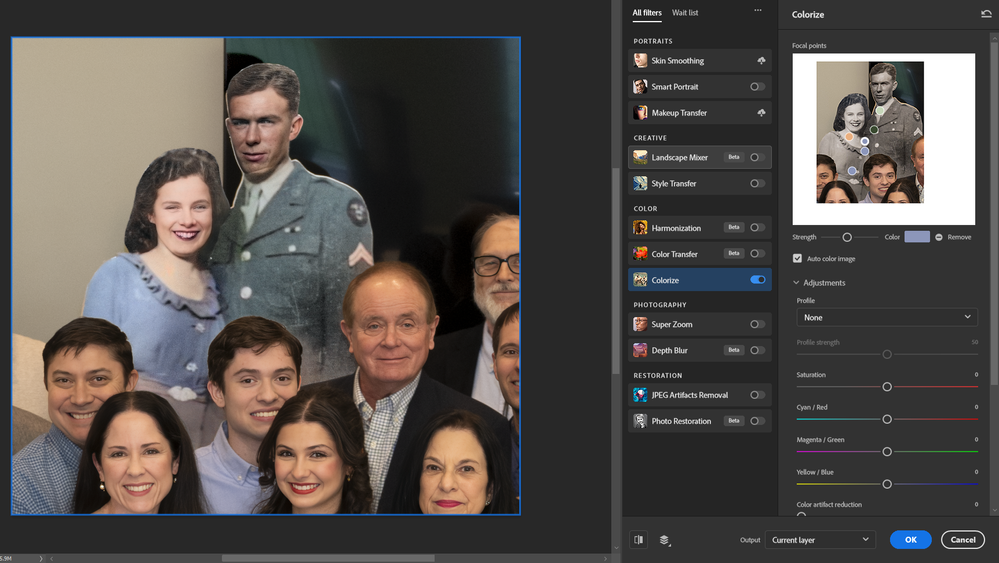Click the Colorize filter icon
Viewport: 999px width, 563px height.
tap(640, 280)
